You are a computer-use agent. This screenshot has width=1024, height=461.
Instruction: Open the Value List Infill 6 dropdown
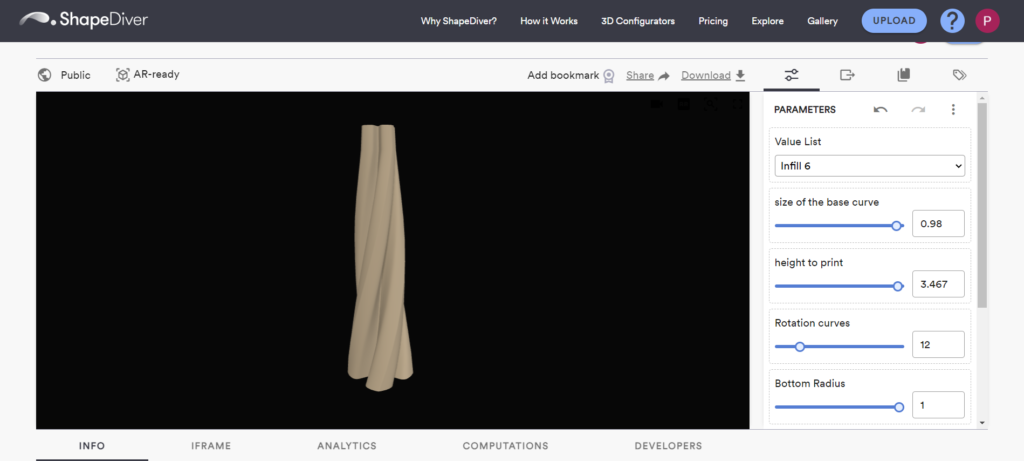point(870,166)
